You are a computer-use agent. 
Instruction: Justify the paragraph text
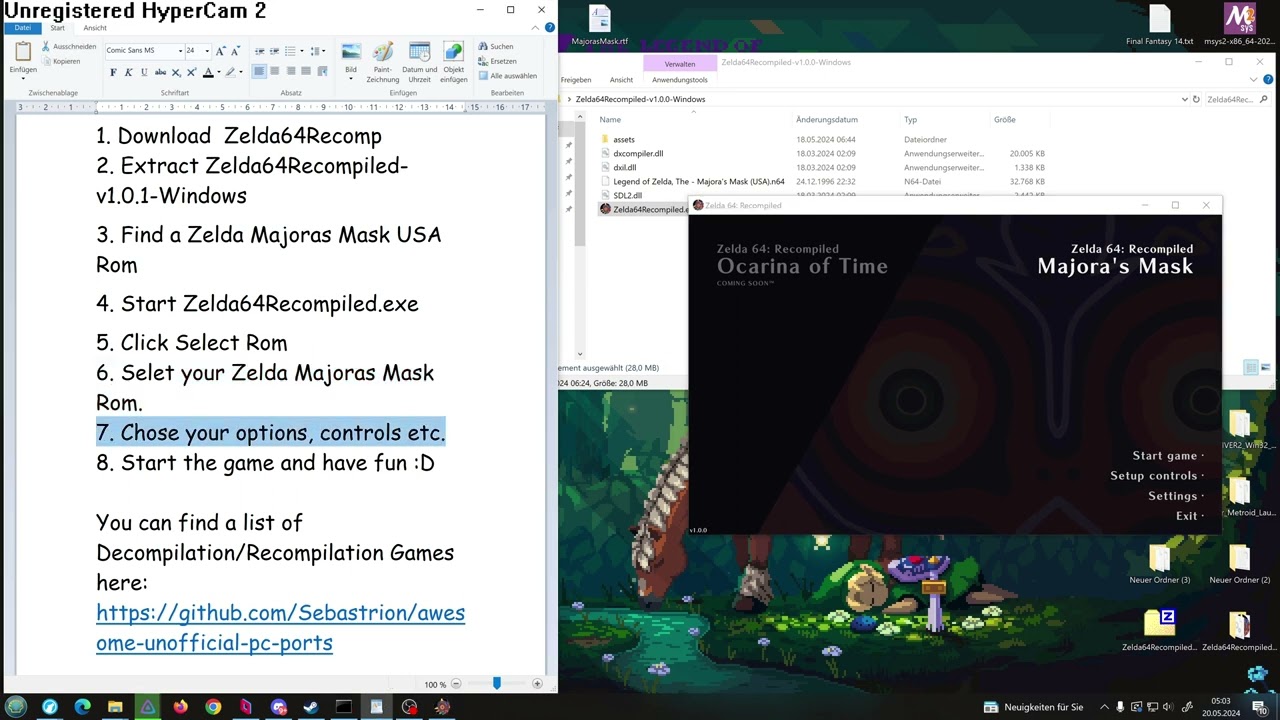306,71
